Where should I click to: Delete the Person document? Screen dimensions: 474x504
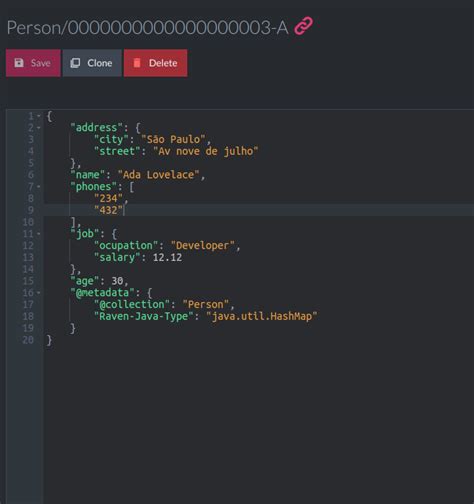(x=155, y=63)
